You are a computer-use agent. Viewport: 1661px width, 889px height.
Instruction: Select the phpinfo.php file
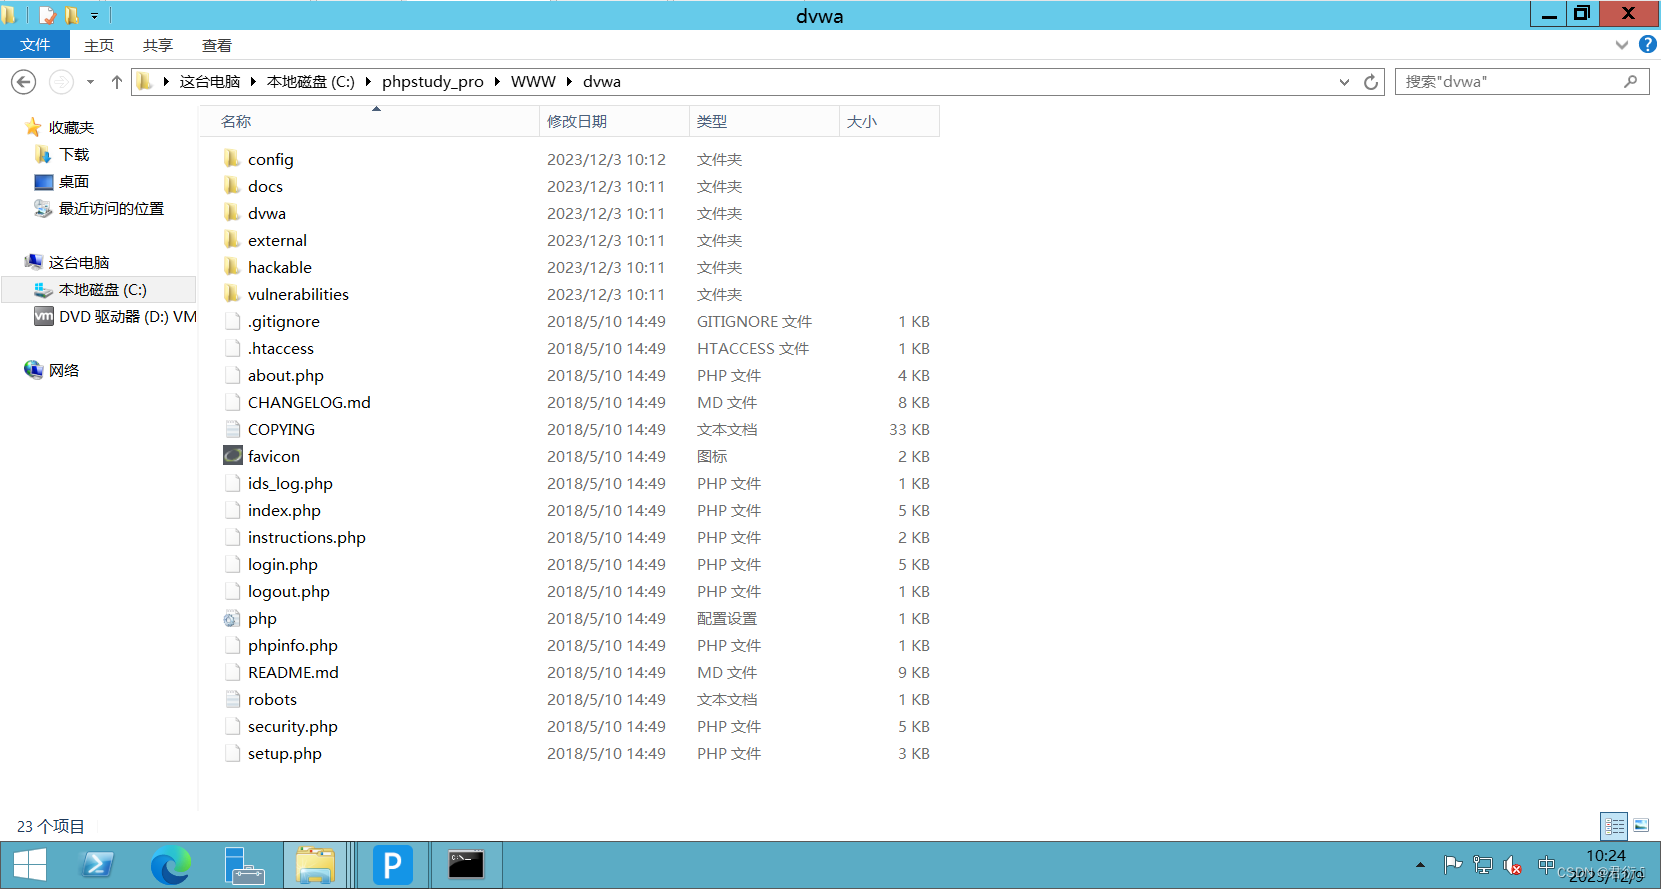(x=293, y=646)
